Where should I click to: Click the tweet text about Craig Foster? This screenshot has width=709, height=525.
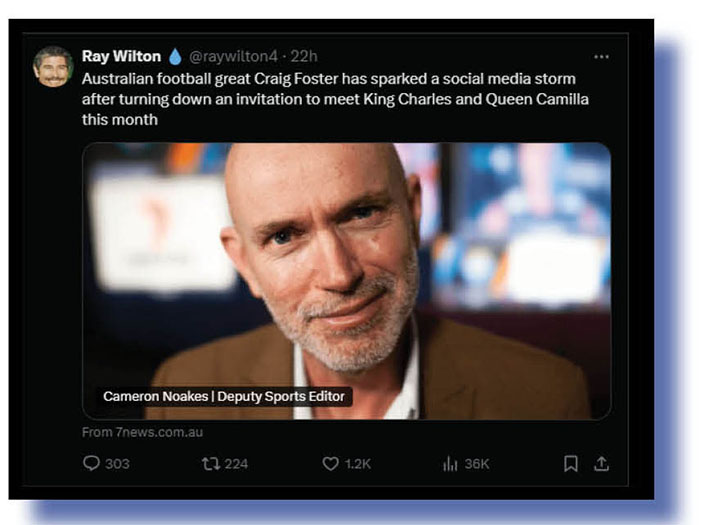coord(328,98)
